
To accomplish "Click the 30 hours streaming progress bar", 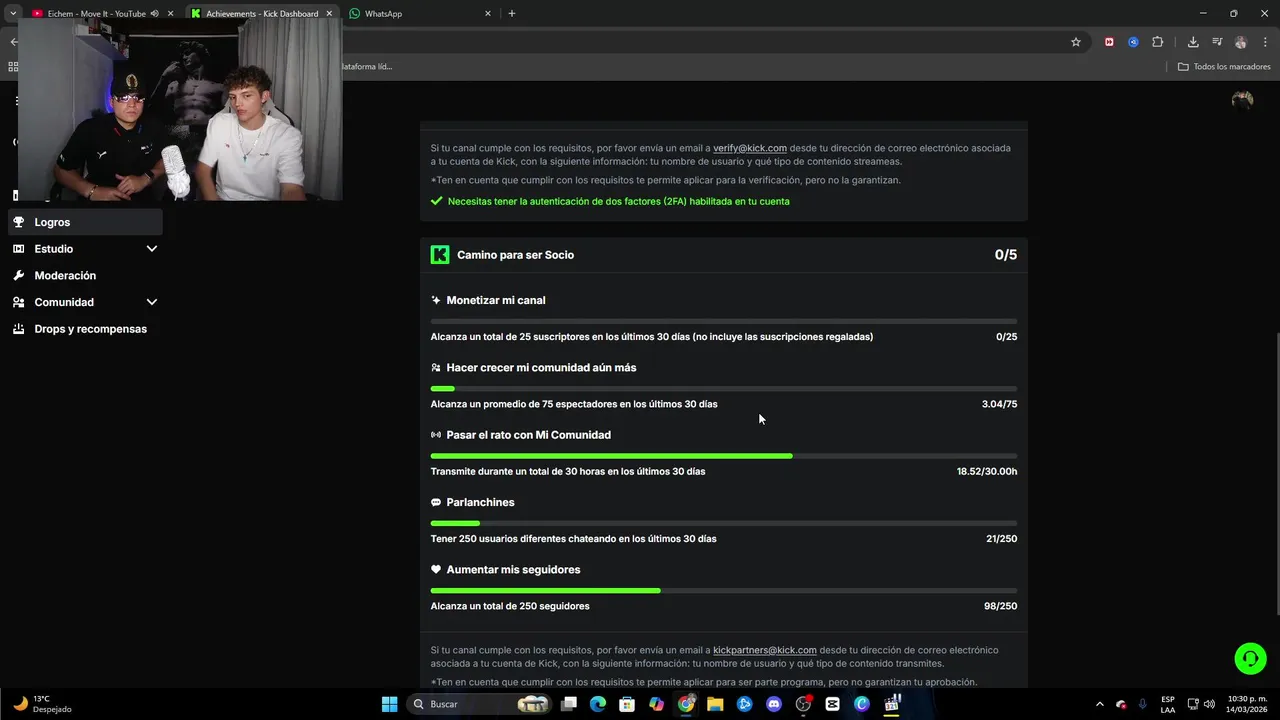I will [x=724, y=456].
